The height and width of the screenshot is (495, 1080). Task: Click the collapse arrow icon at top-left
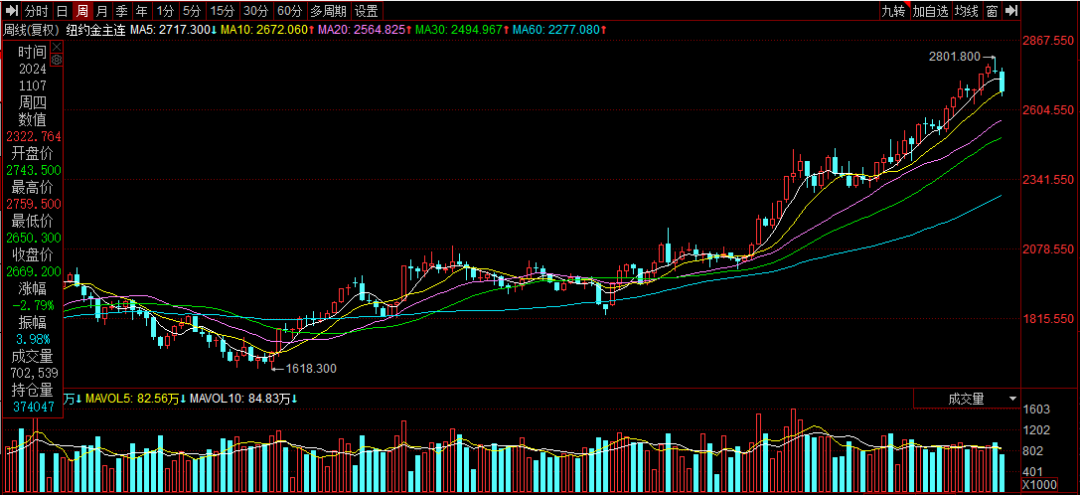click(x=11, y=11)
